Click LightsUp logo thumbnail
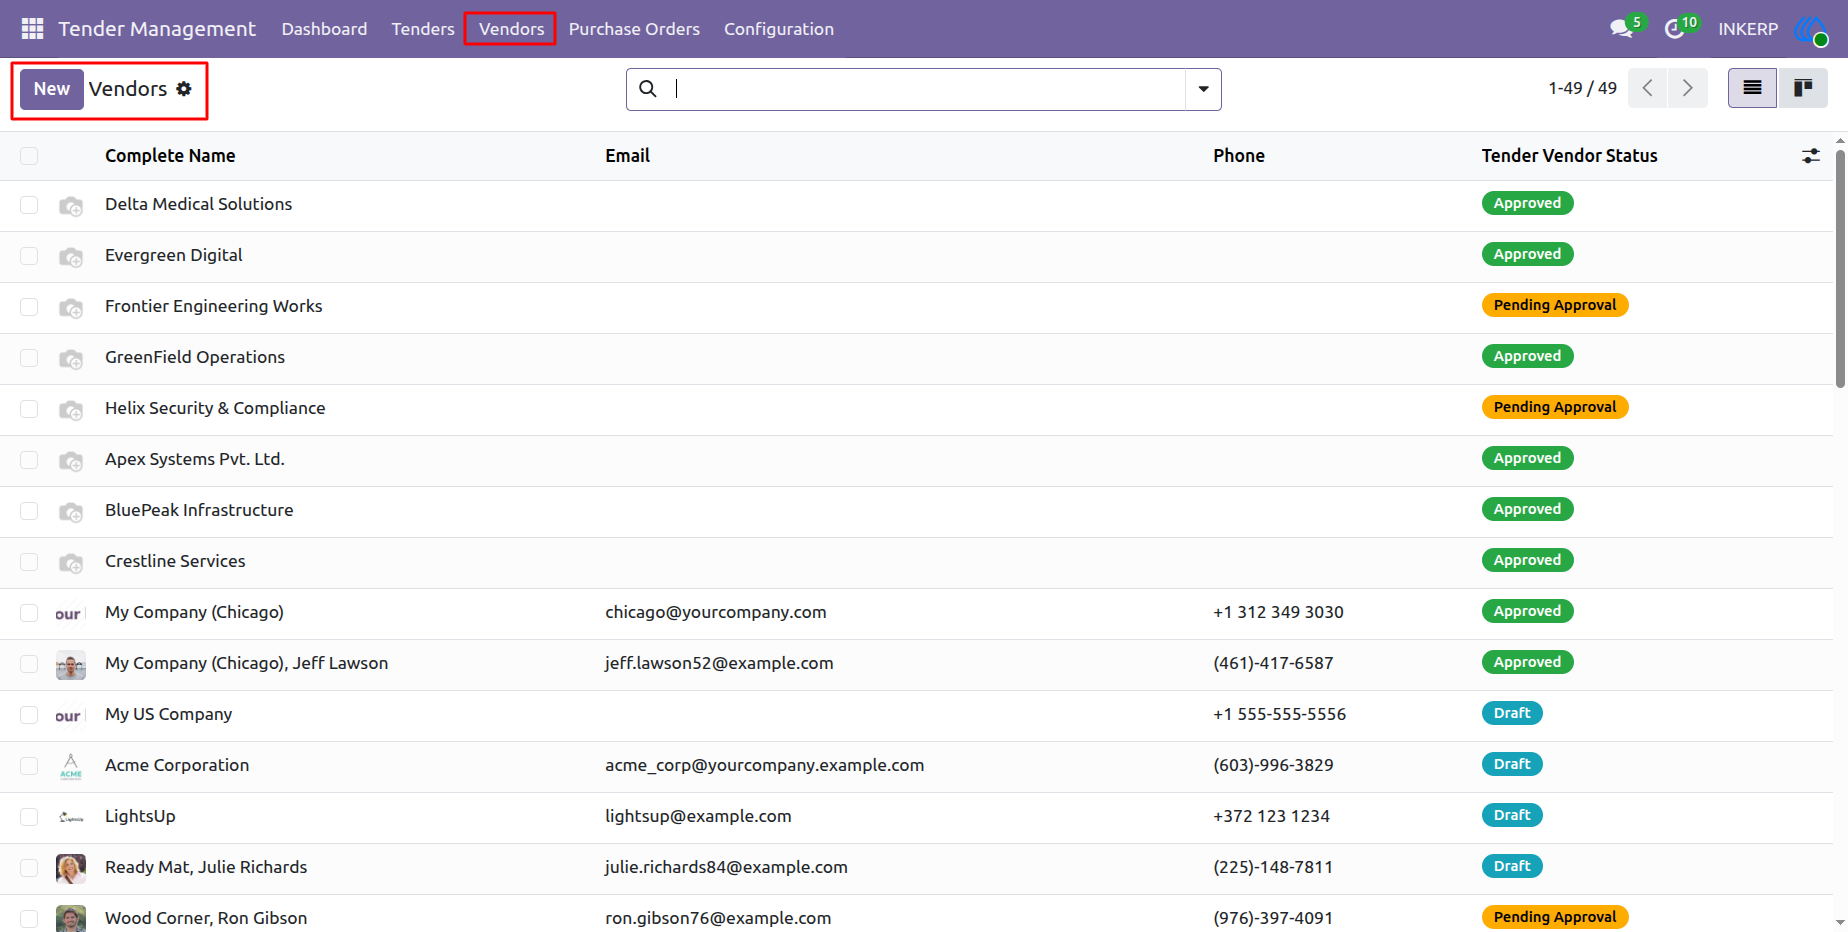Viewport: 1848px width, 932px height. [x=71, y=818]
